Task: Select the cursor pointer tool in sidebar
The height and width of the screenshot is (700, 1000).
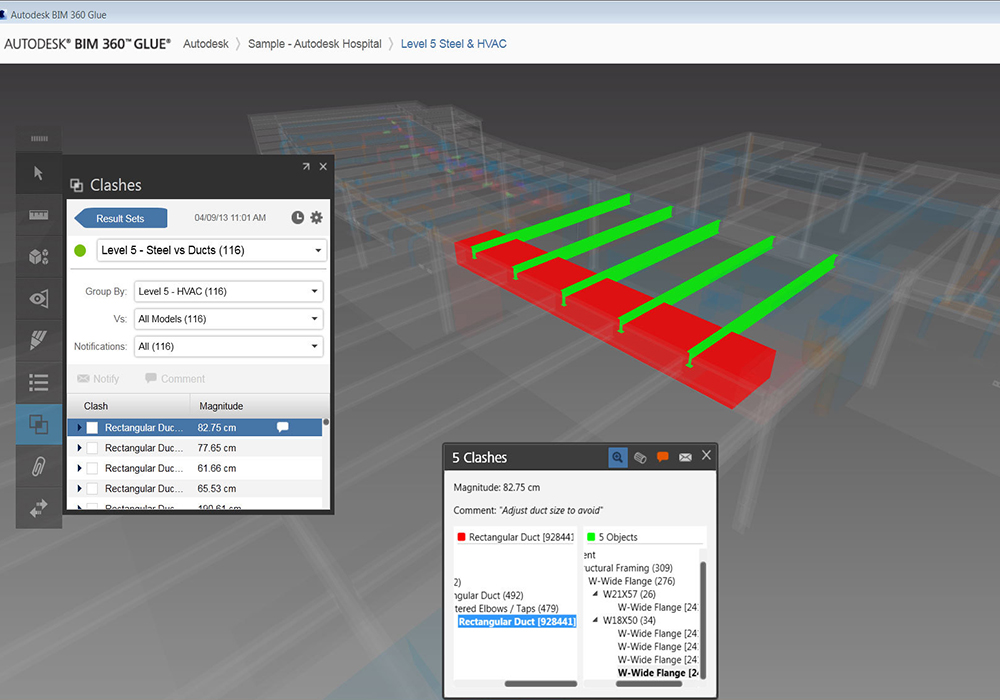Action: [x=38, y=173]
